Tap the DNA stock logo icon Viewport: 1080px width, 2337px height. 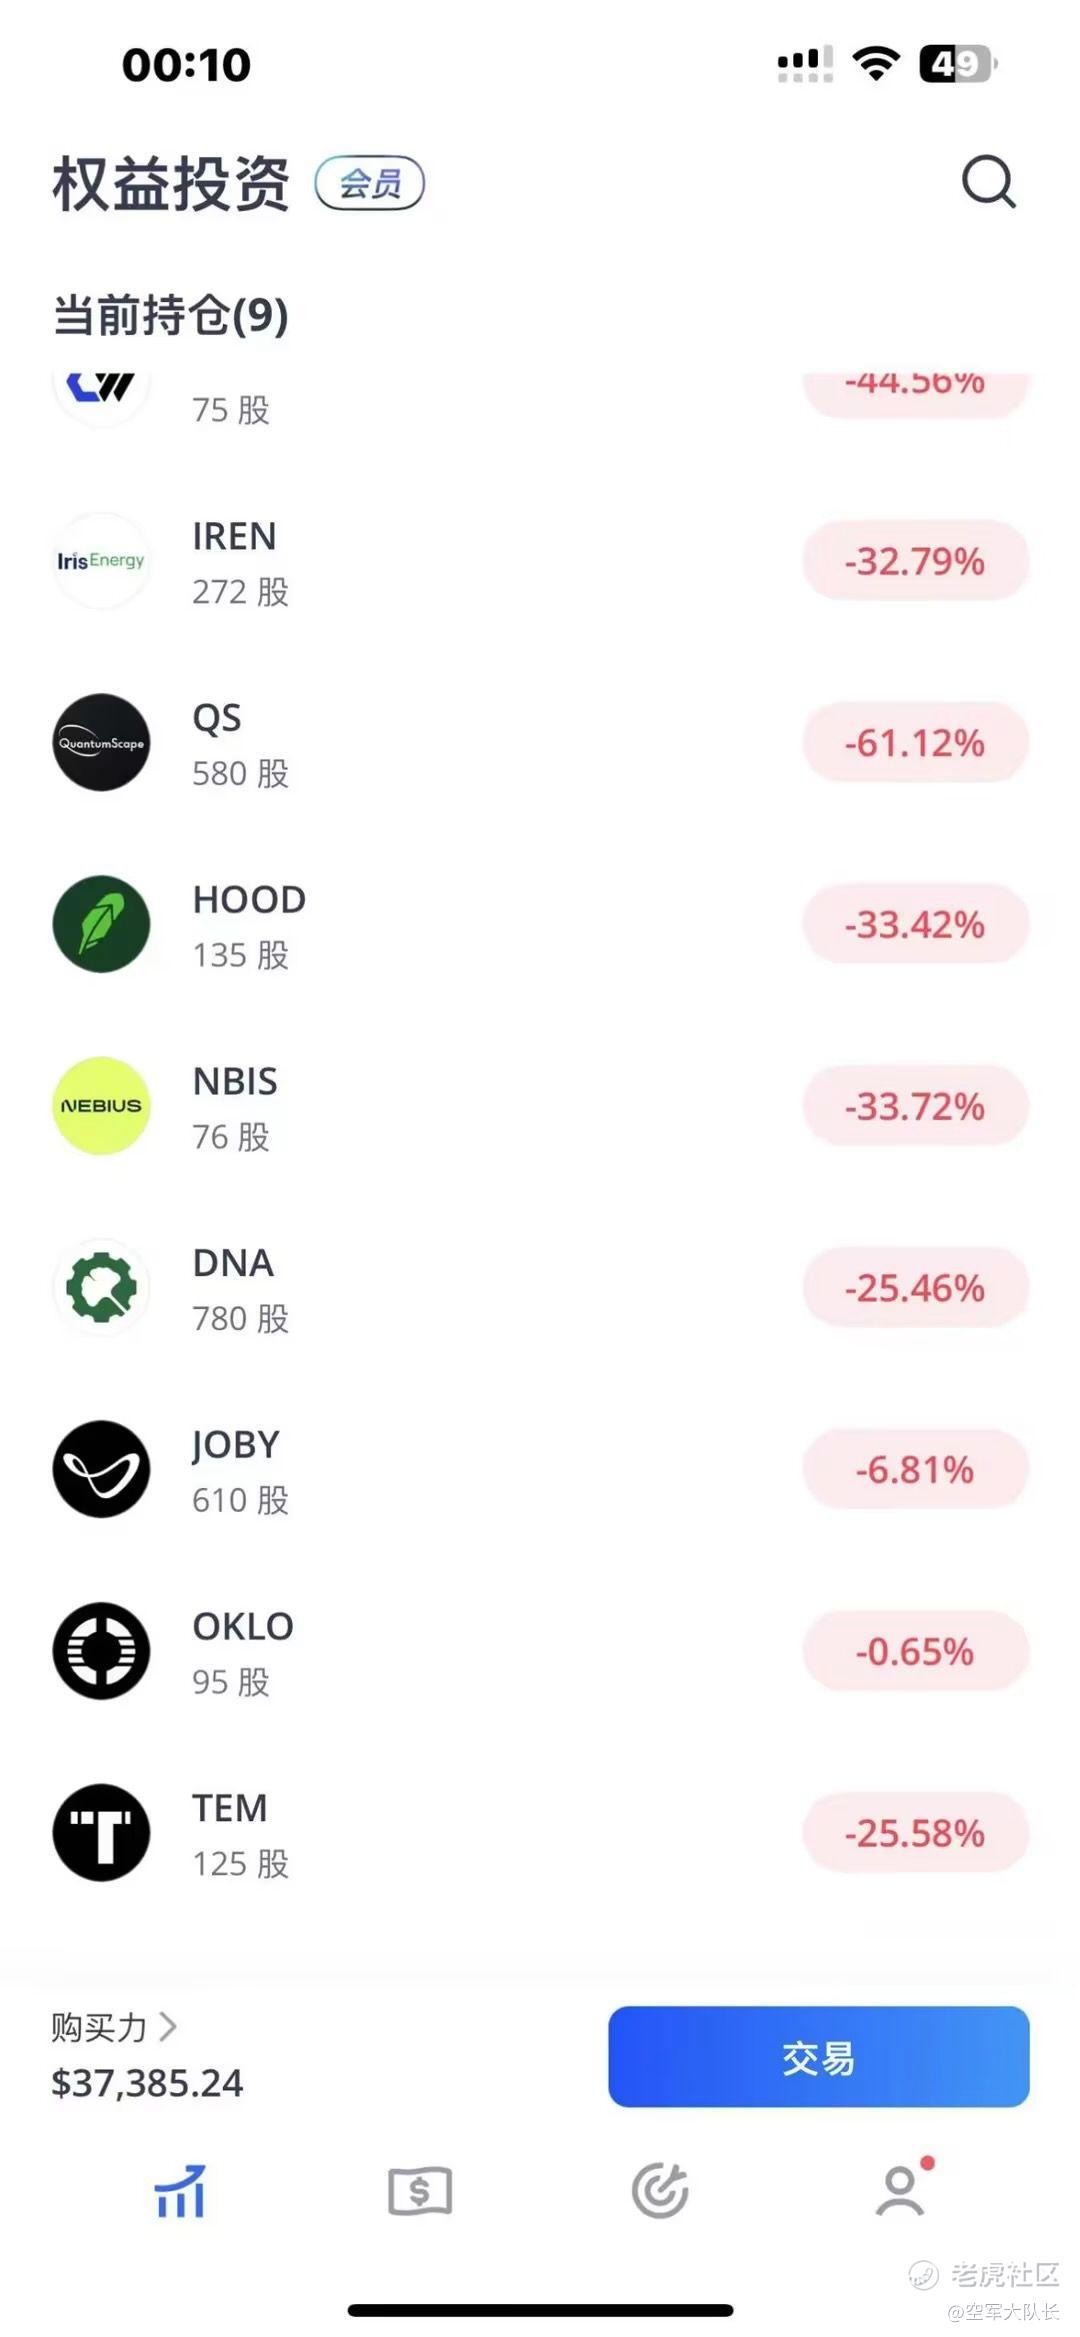click(x=101, y=1288)
